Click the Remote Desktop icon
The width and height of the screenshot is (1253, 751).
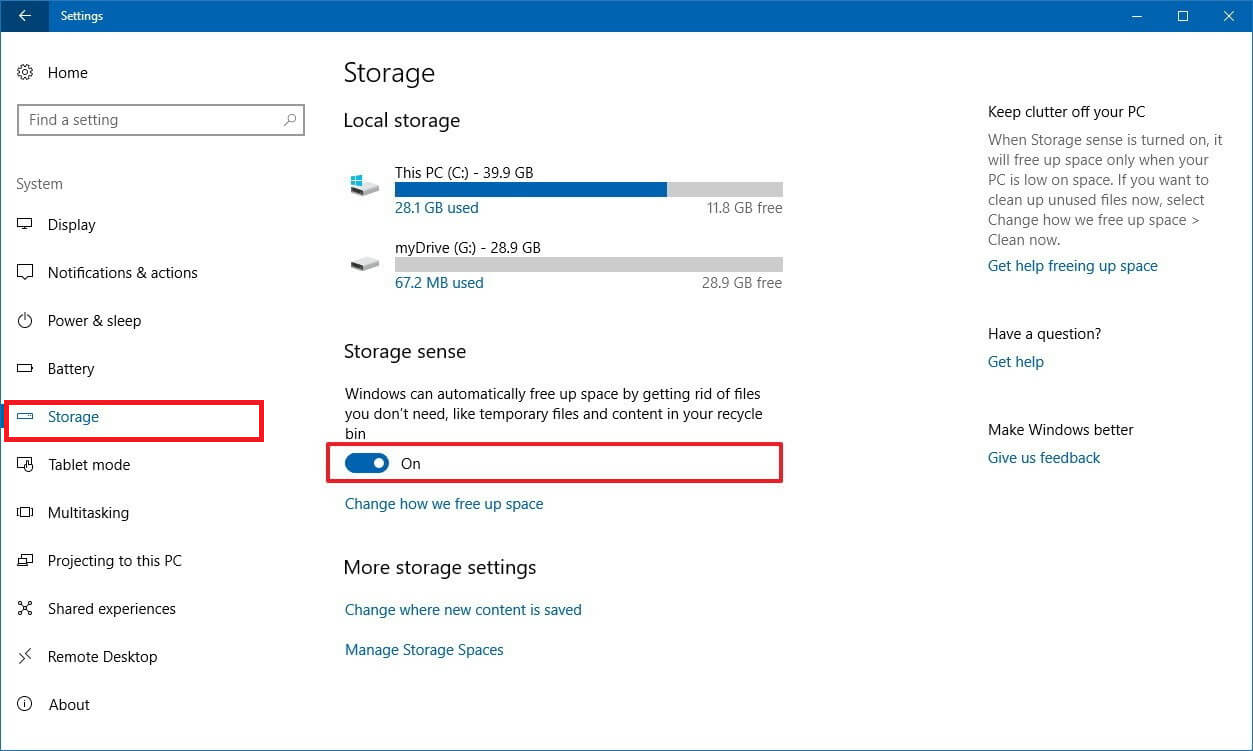(x=25, y=657)
